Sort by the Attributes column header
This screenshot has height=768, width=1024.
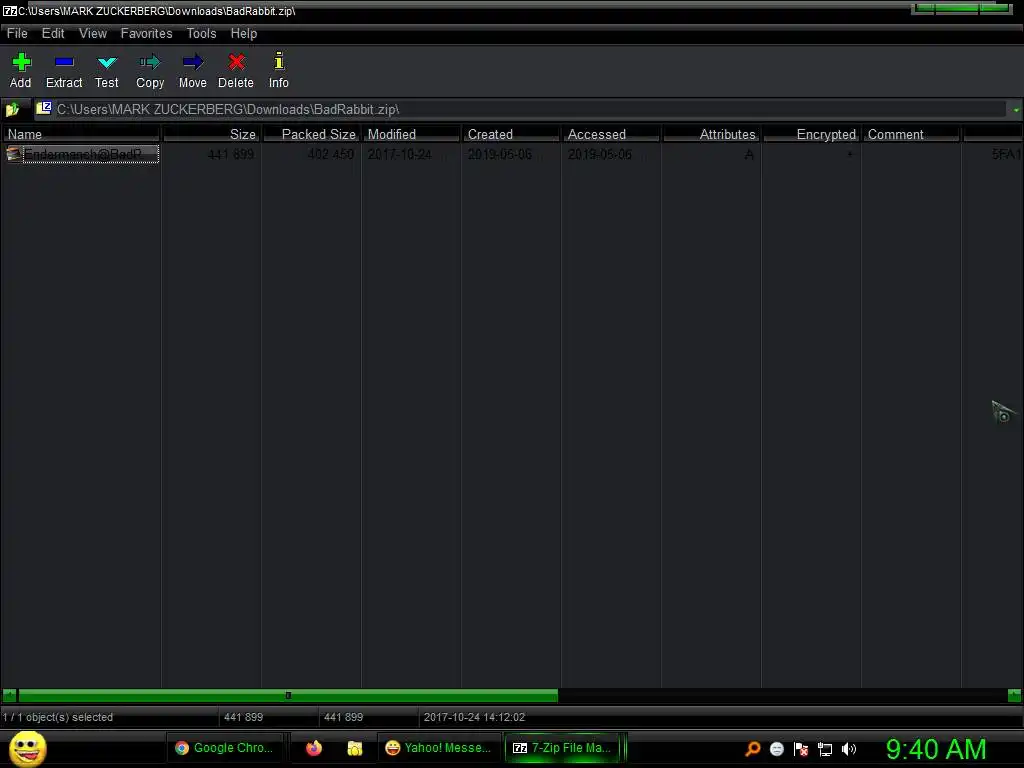711,134
